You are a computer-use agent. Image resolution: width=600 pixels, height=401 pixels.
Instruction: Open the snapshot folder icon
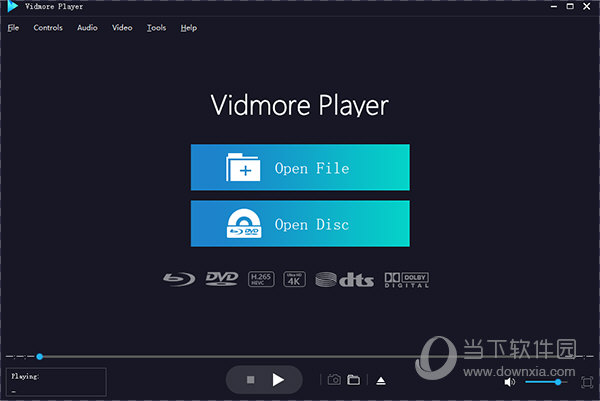click(x=353, y=380)
